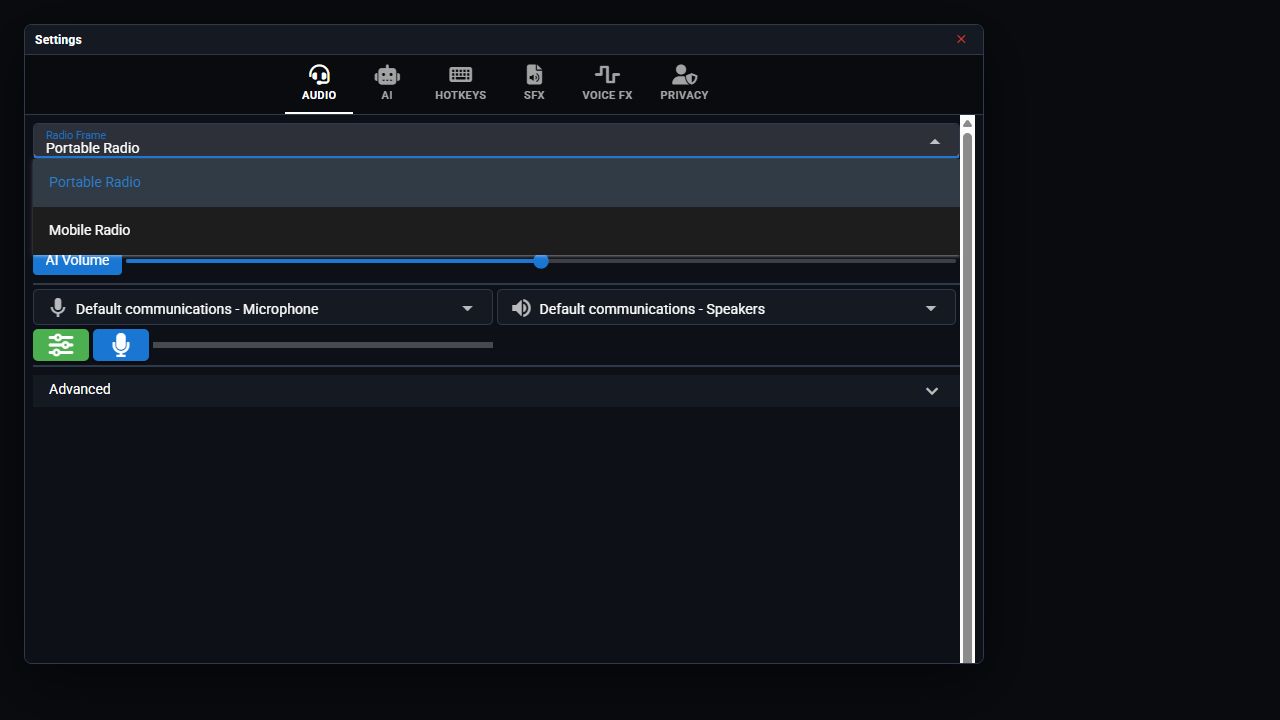Open the Hotkeys tab
The width and height of the screenshot is (1280, 720).
(460, 84)
